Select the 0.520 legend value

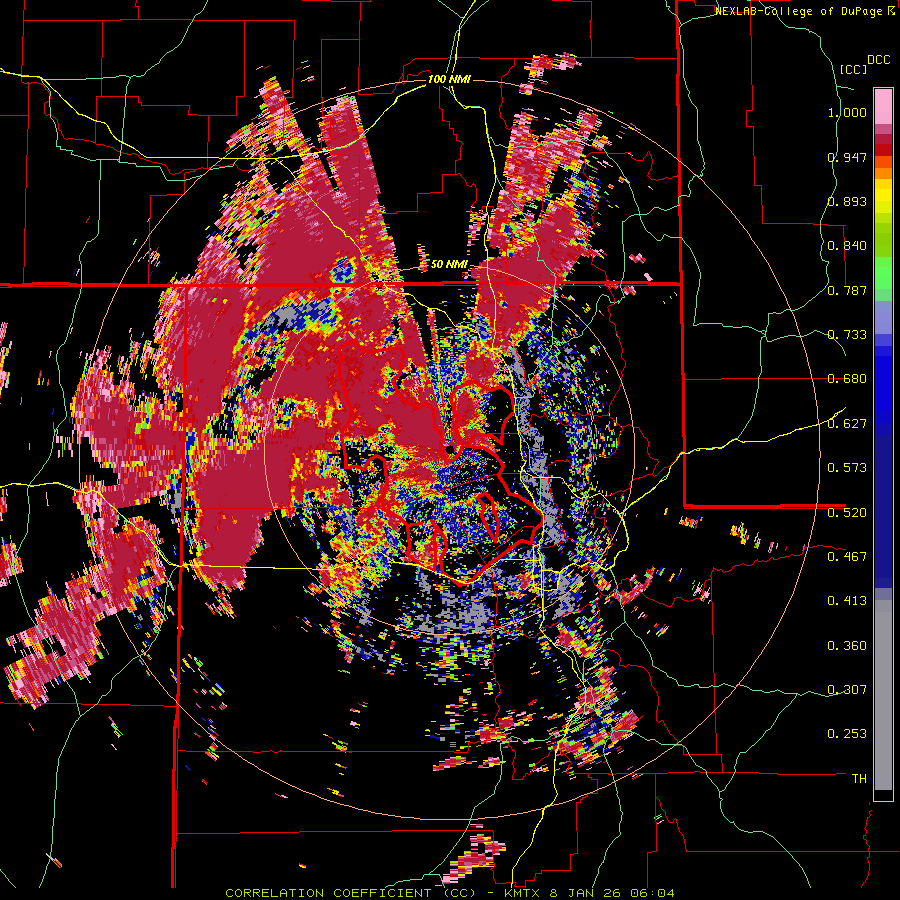click(847, 512)
